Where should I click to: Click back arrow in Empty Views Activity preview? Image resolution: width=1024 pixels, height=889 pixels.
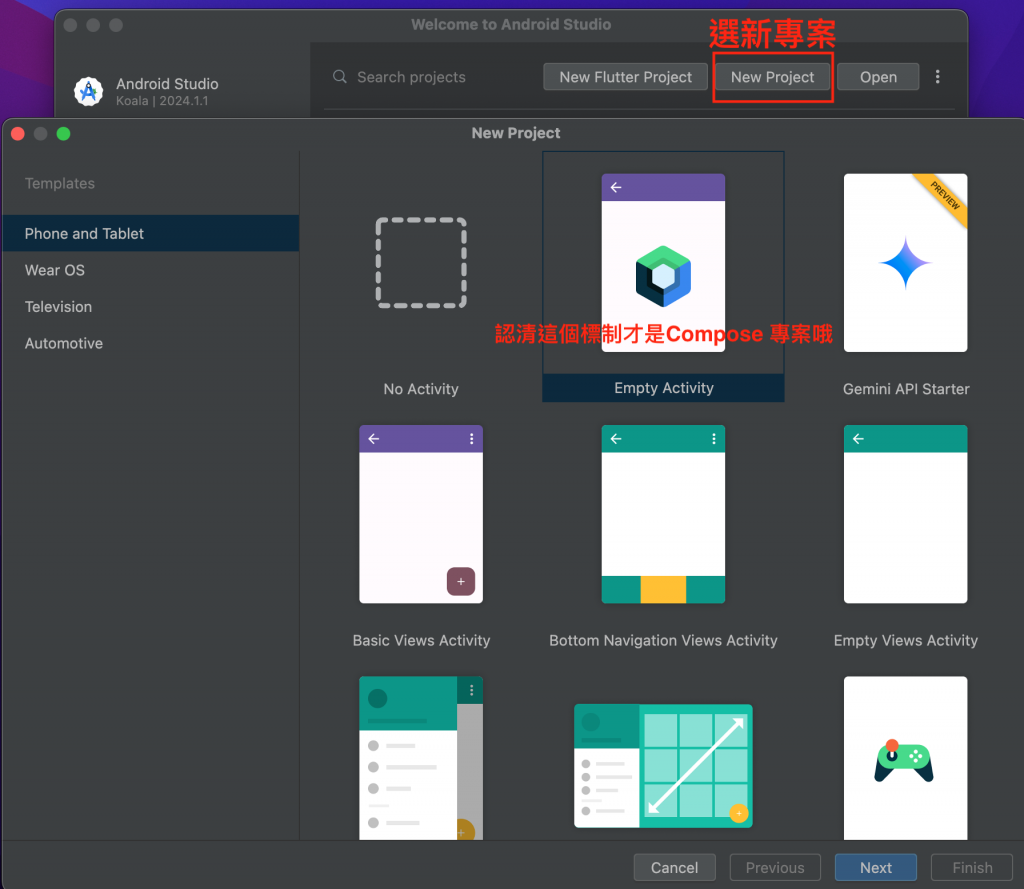coord(858,439)
